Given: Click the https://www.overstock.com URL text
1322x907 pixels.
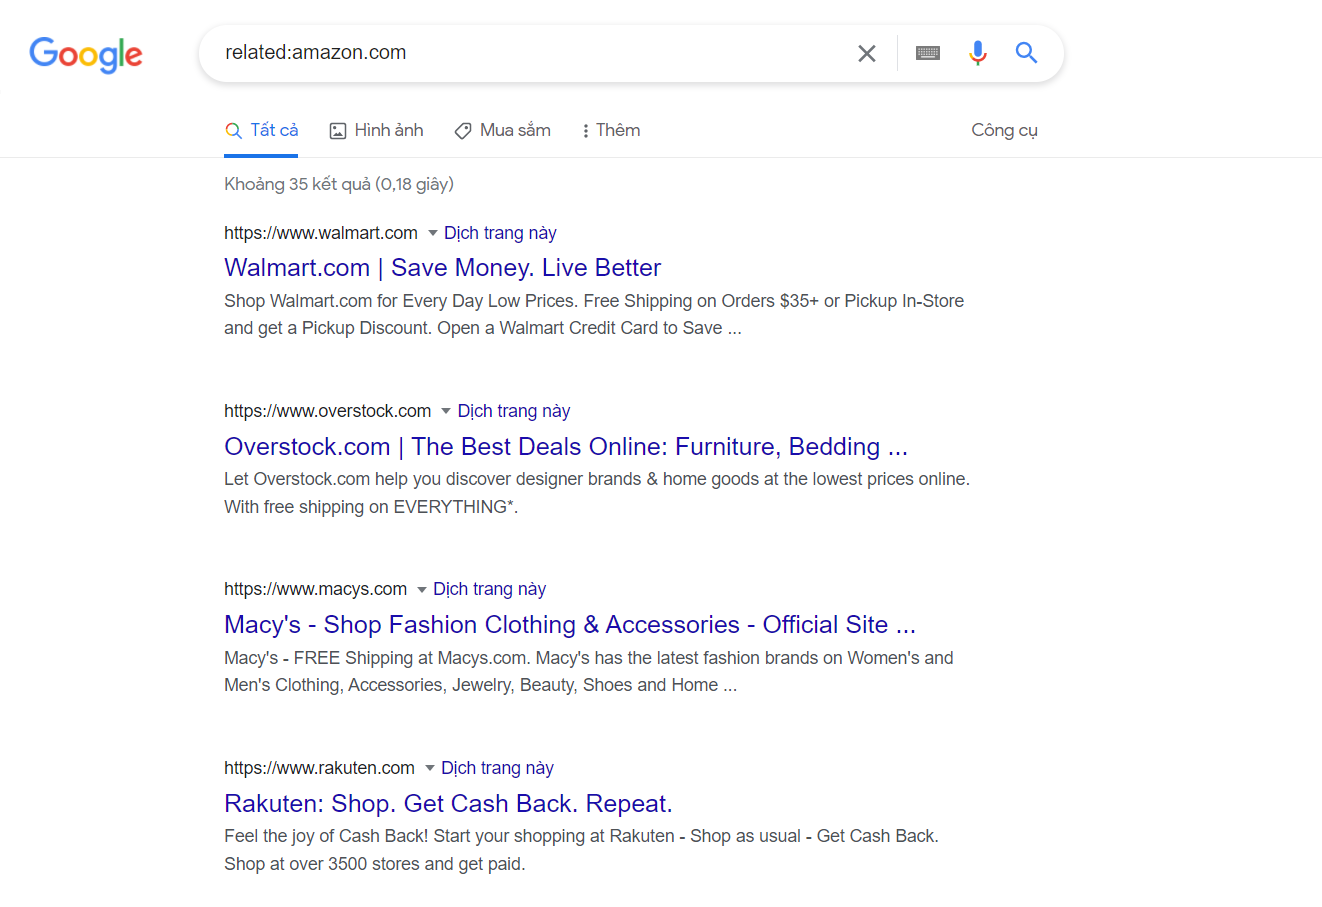Looking at the screenshot, I should point(327,411).
